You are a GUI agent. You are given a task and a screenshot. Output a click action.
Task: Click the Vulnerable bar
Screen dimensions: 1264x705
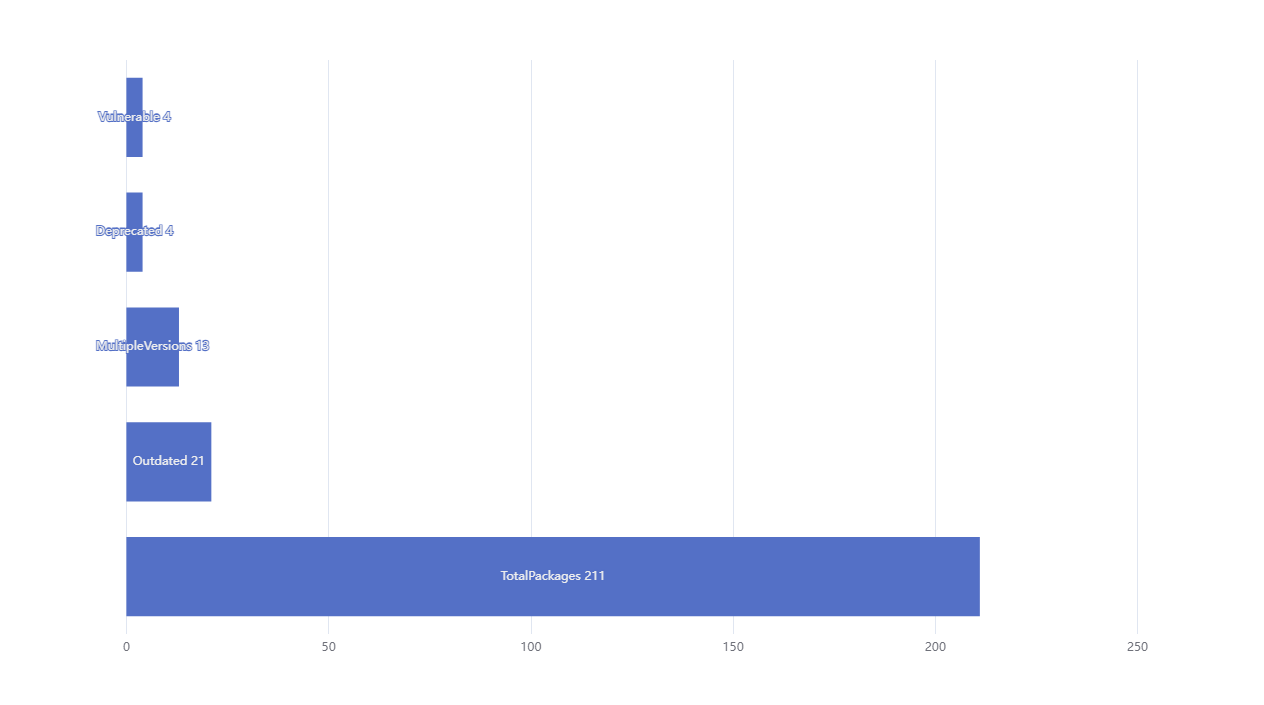[134, 140]
